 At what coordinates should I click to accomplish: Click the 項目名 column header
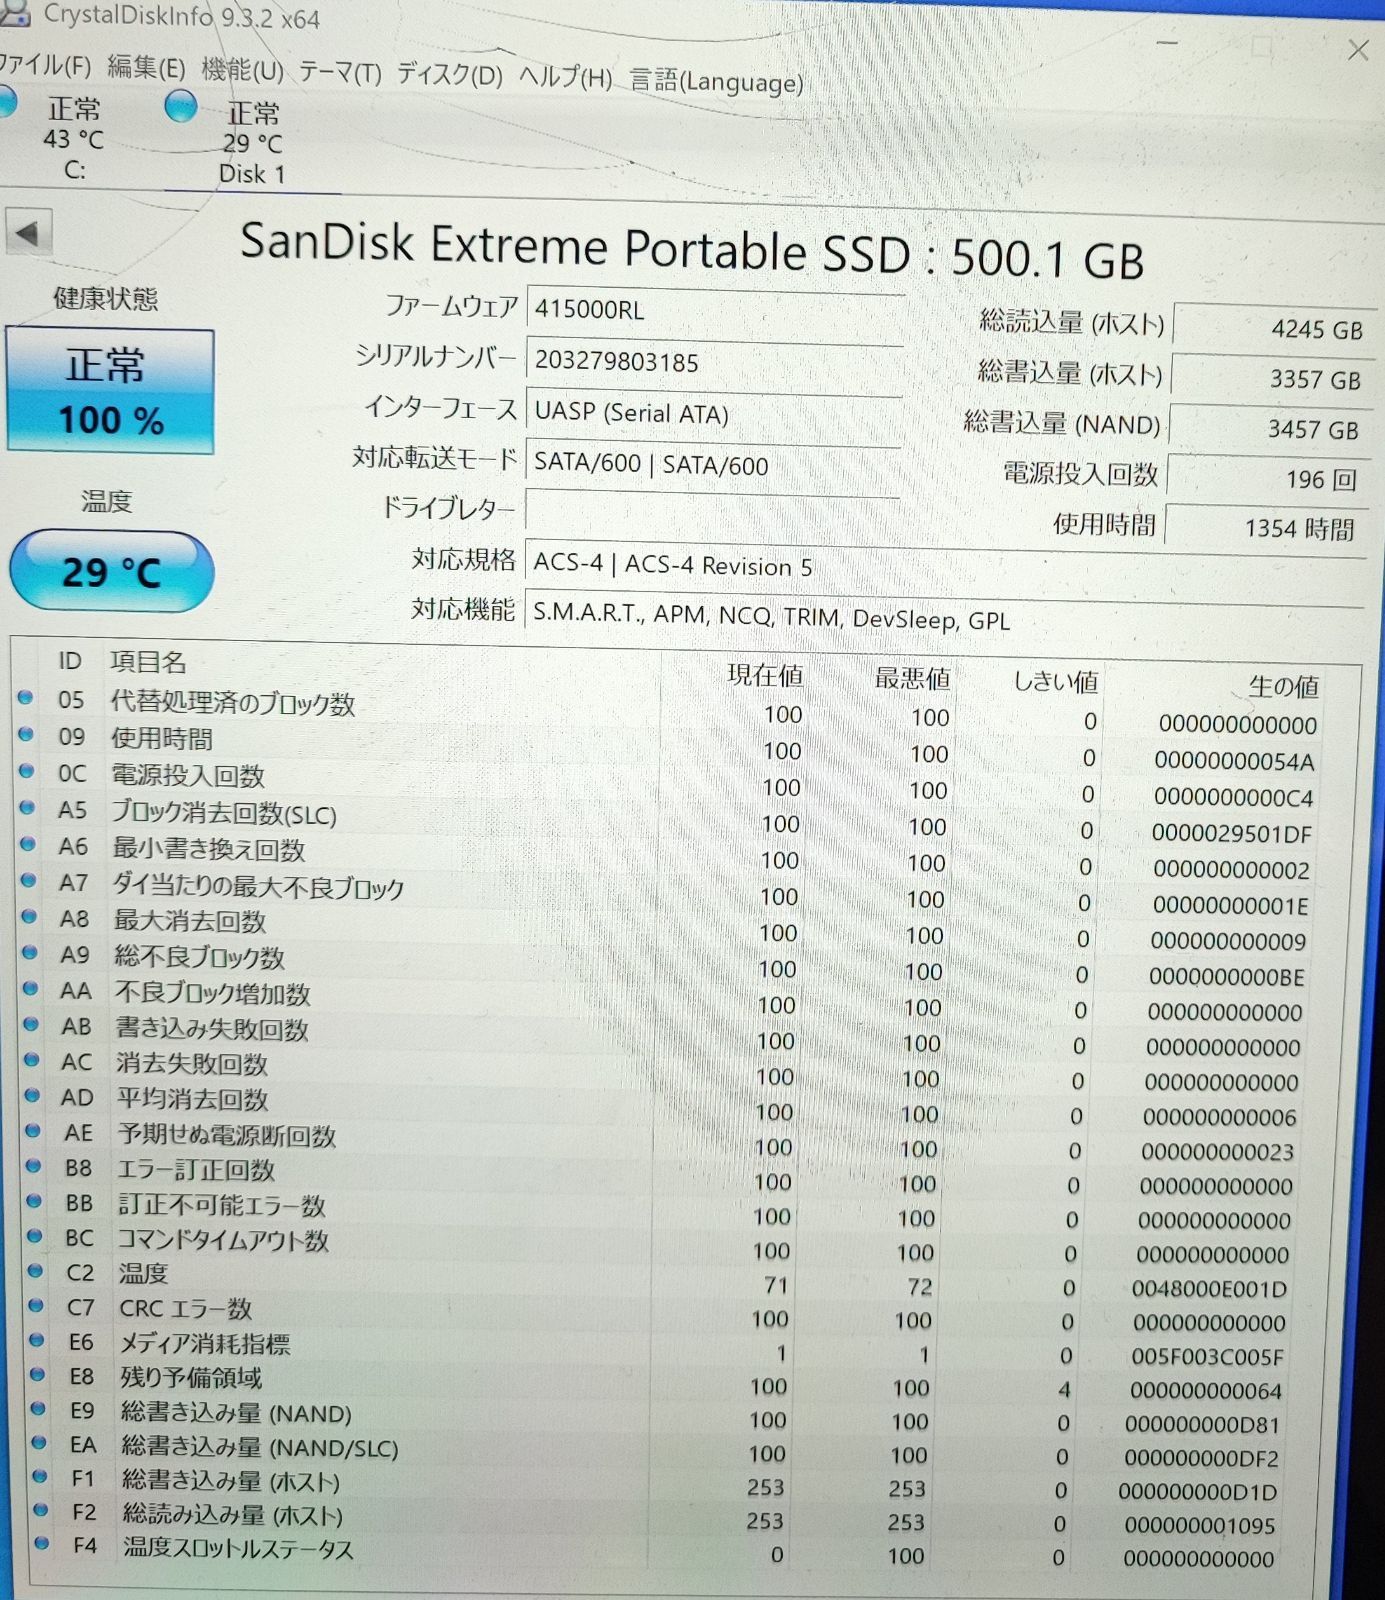point(148,662)
